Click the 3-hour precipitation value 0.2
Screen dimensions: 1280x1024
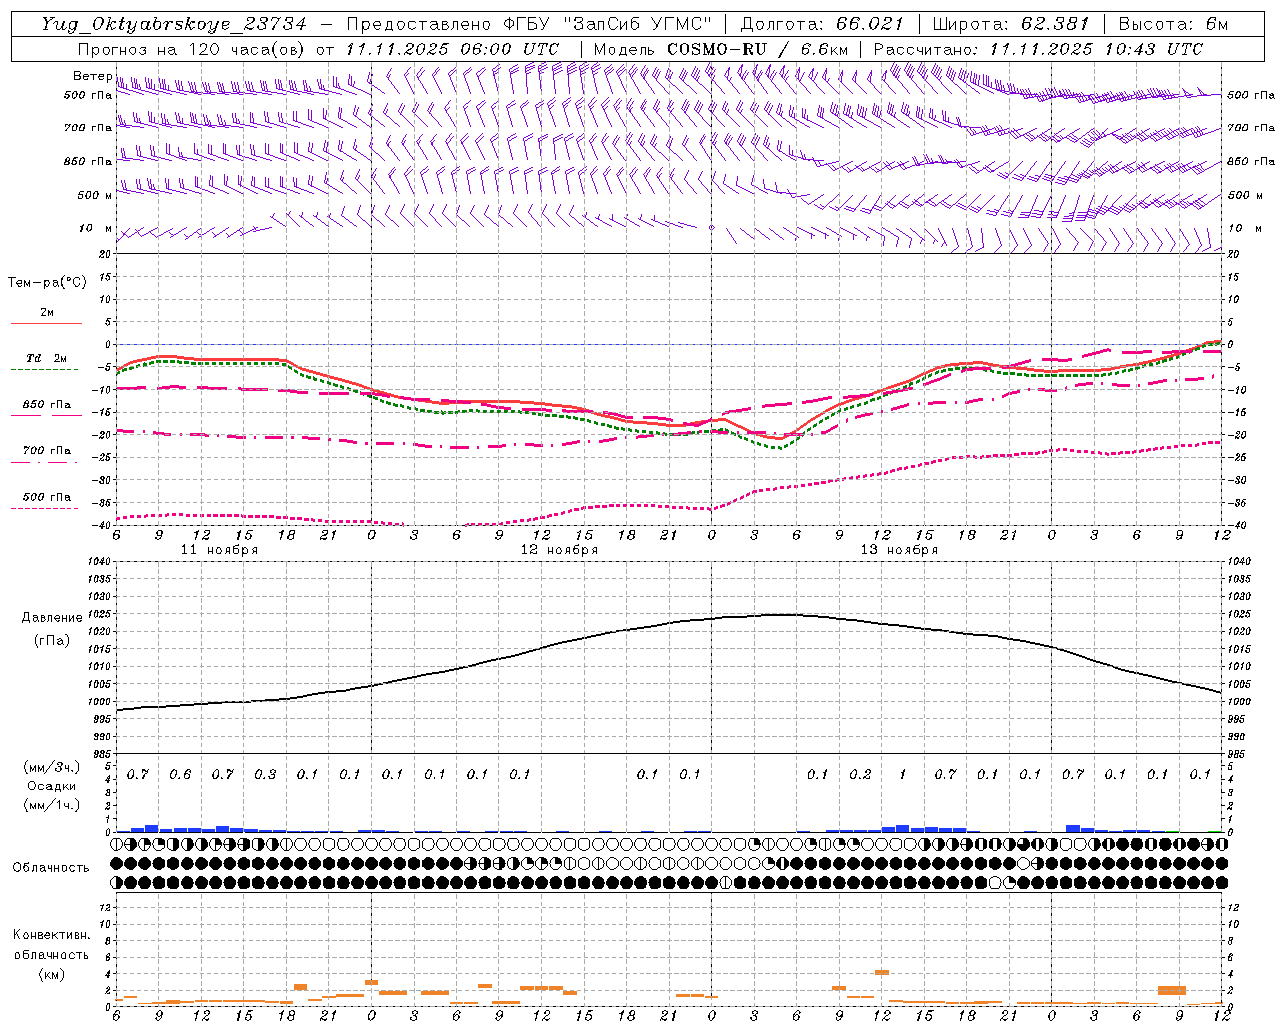tap(860, 775)
